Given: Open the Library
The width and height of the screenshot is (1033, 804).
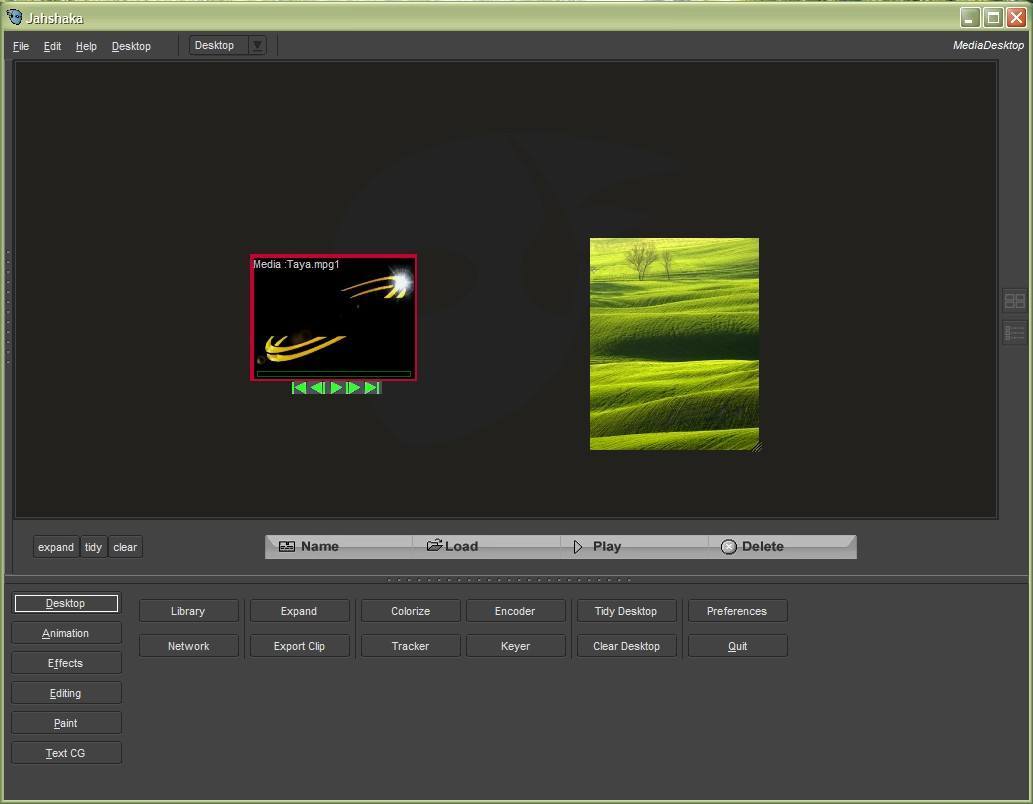Looking at the screenshot, I should [x=188, y=611].
